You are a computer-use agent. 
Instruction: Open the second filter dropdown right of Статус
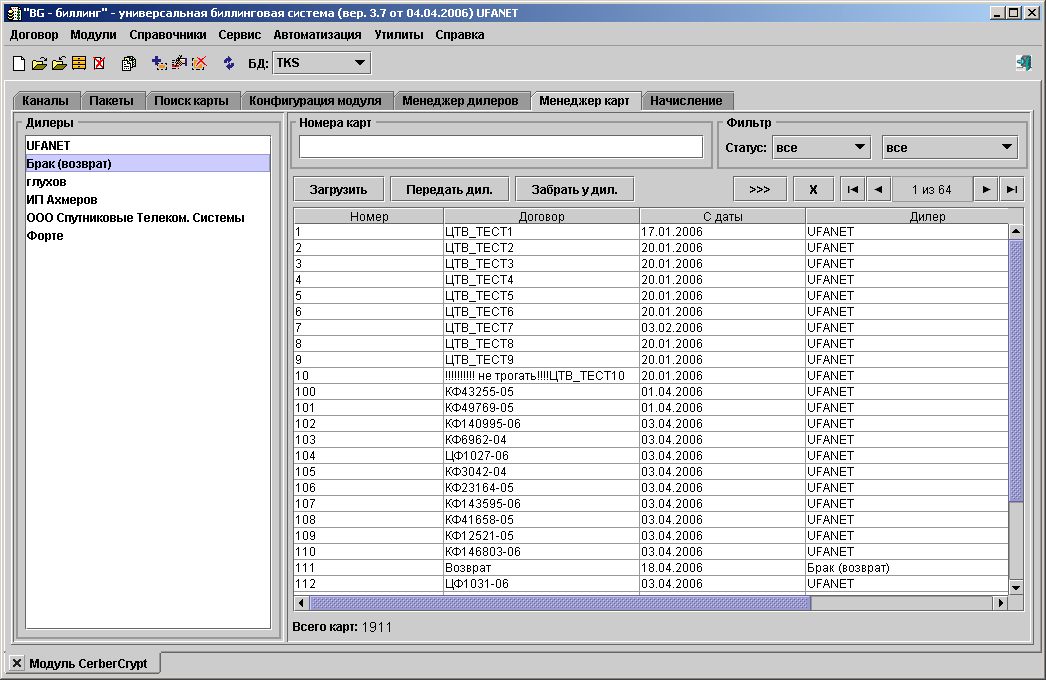[949, 148]
